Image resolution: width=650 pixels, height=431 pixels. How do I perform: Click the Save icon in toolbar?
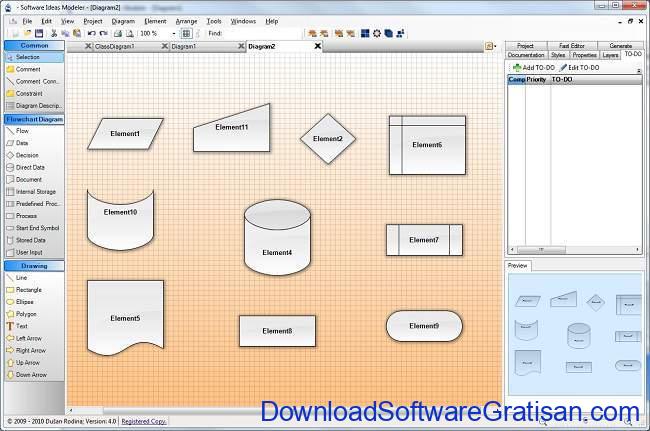[x=38, y=33]
